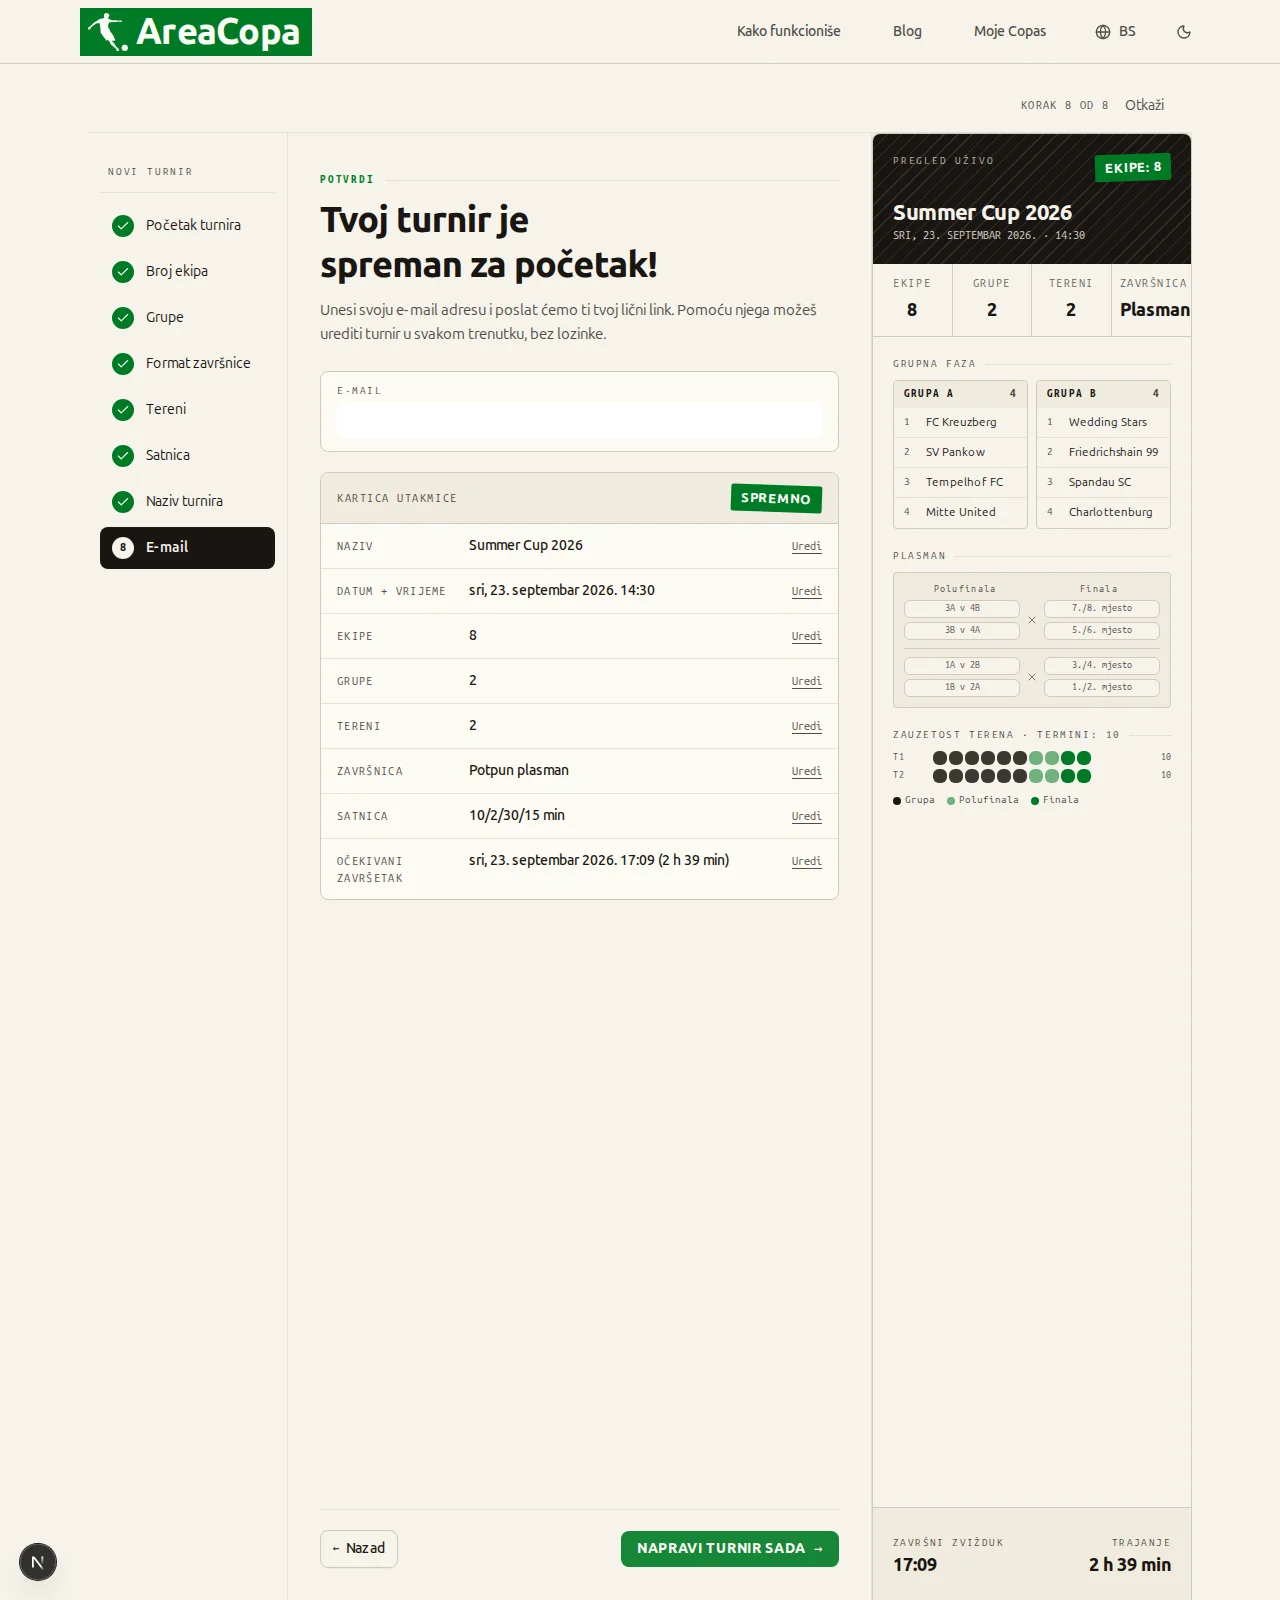Edit Ekipe row via Uredi
Viewport: 1280px width, 1600px height.
(806, 636)
